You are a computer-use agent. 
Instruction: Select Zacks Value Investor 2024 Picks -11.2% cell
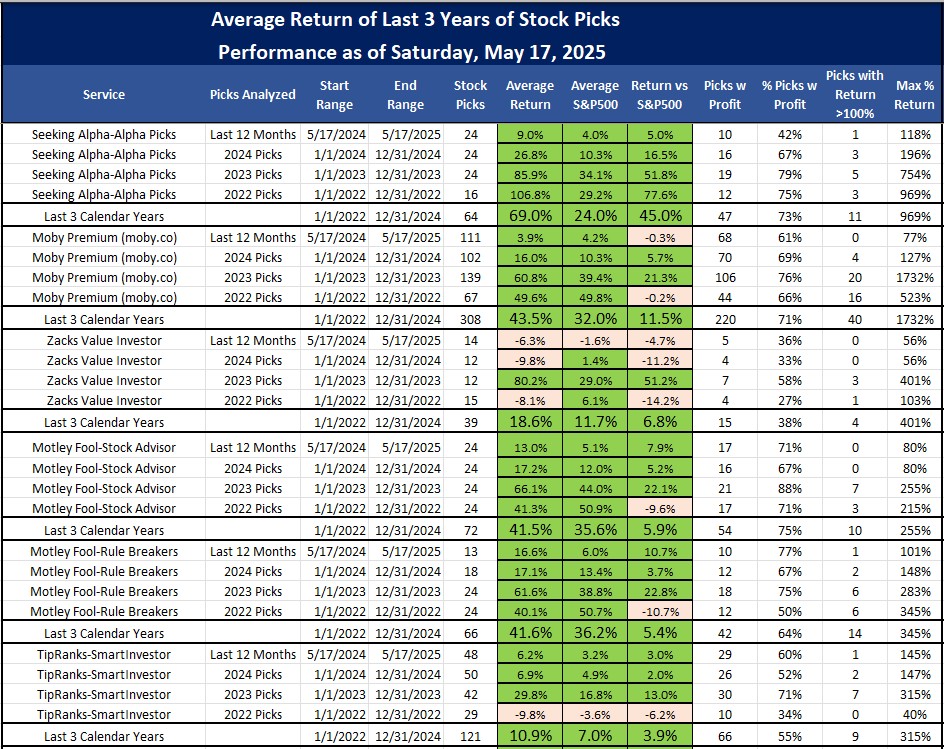pyautogui.click(x=660, y=361)
